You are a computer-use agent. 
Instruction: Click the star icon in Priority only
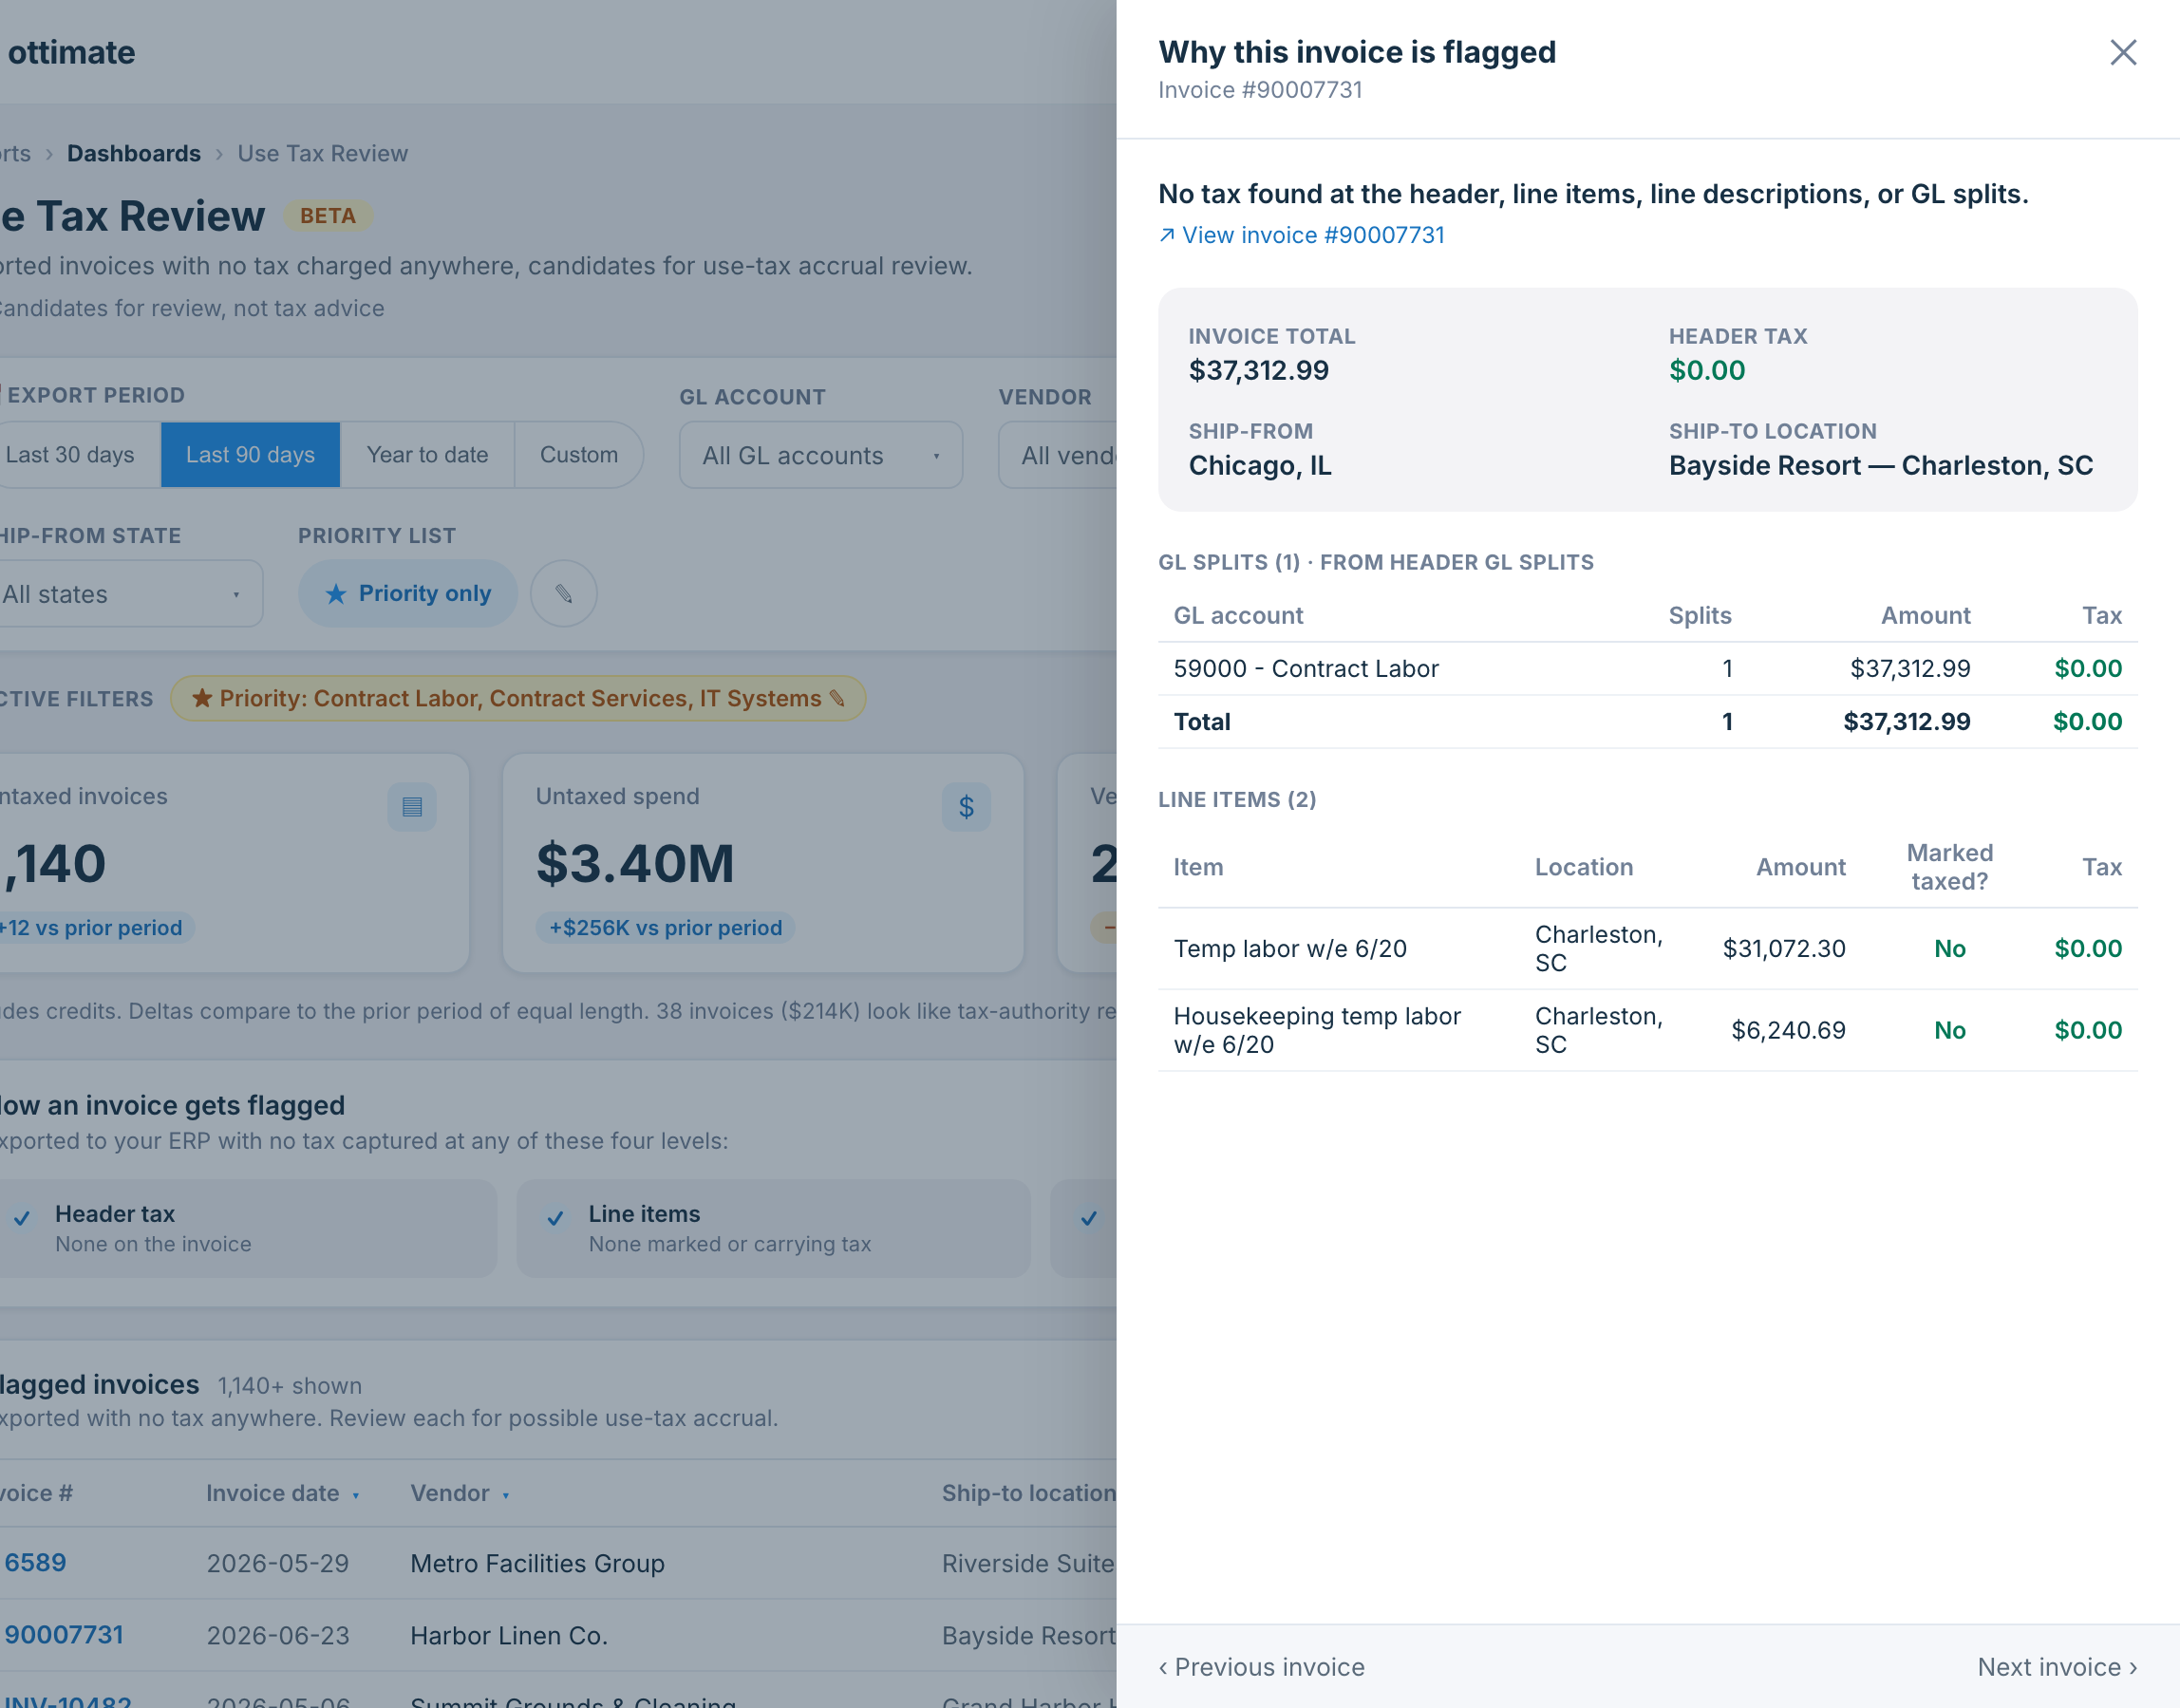pyautogui.click(x=336, y=594)
